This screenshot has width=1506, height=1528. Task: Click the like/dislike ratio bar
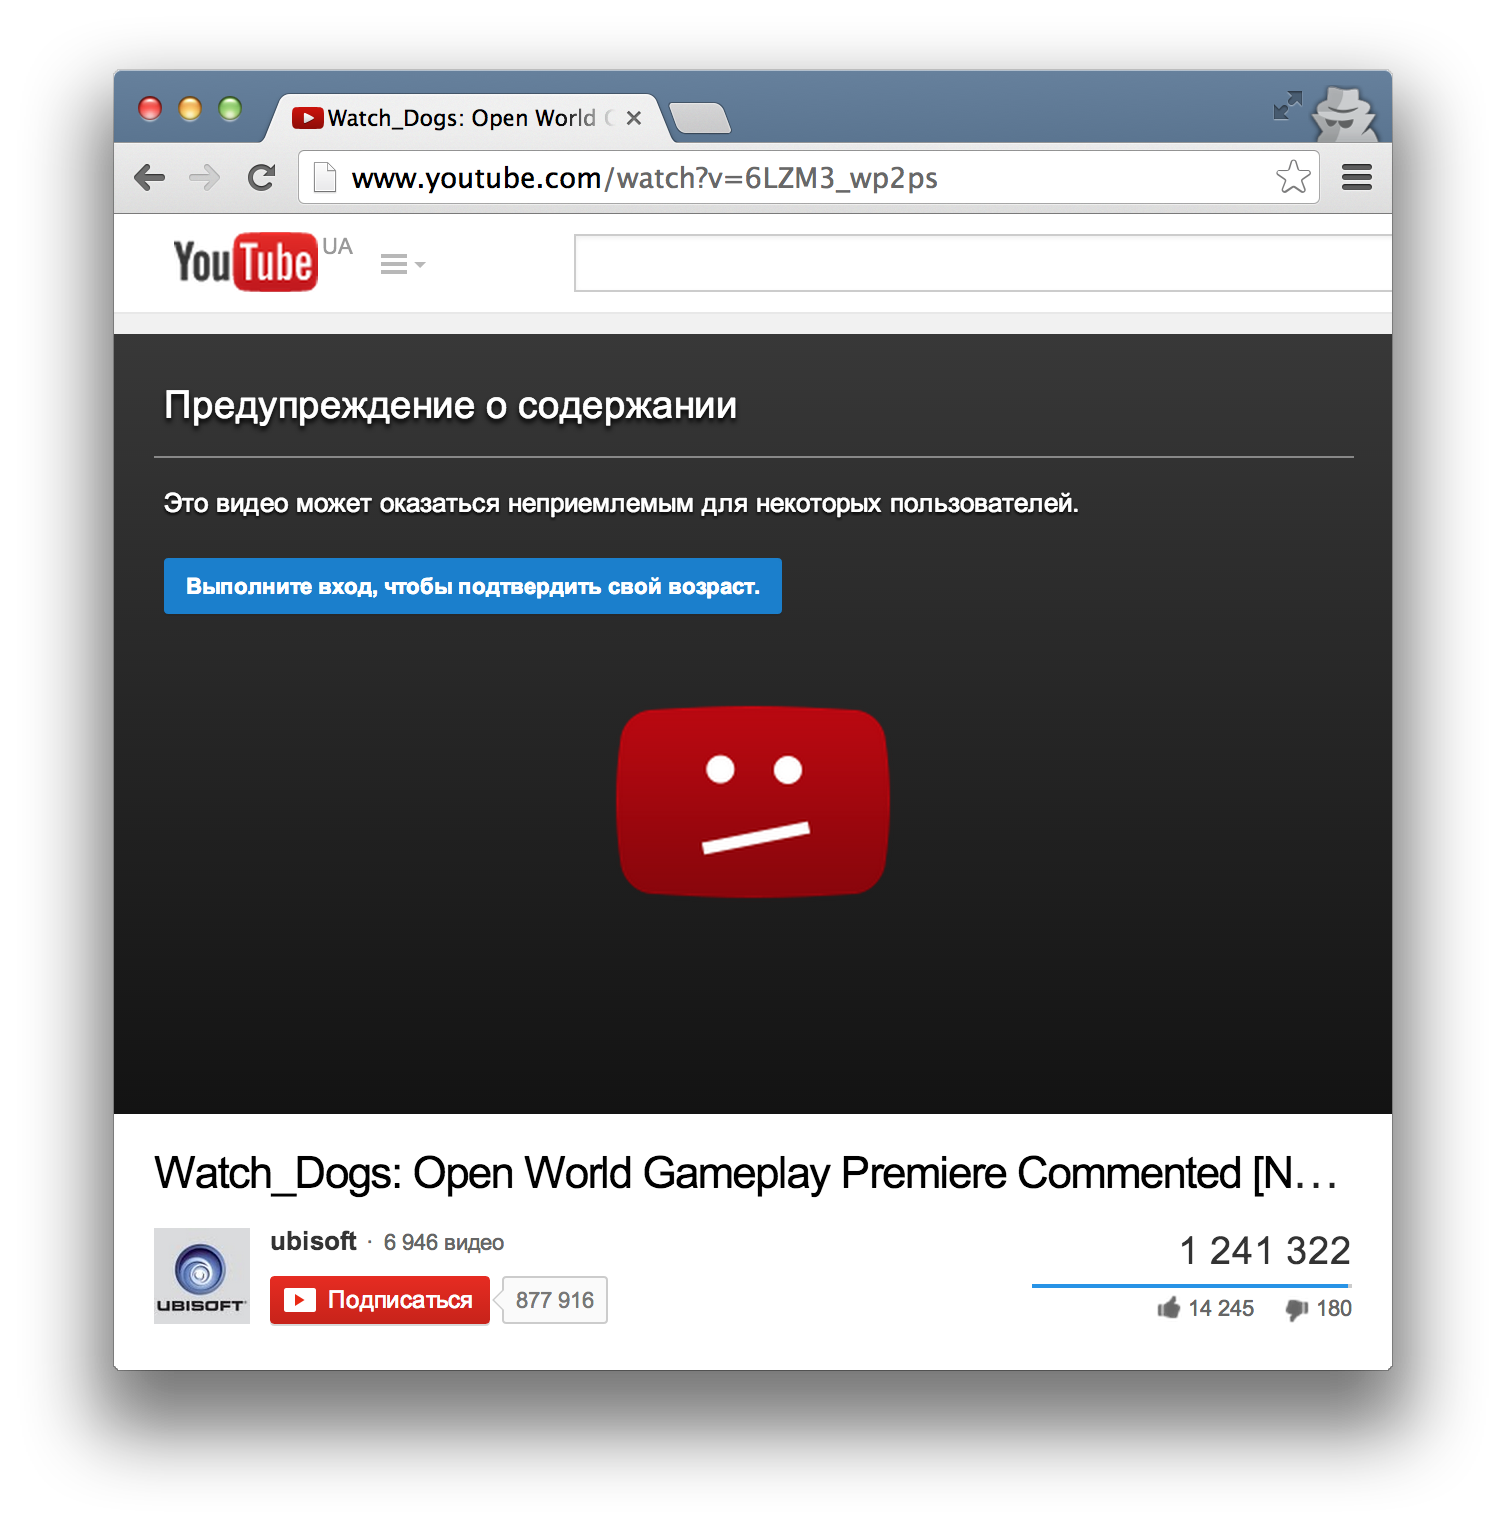point(1190,1286)
